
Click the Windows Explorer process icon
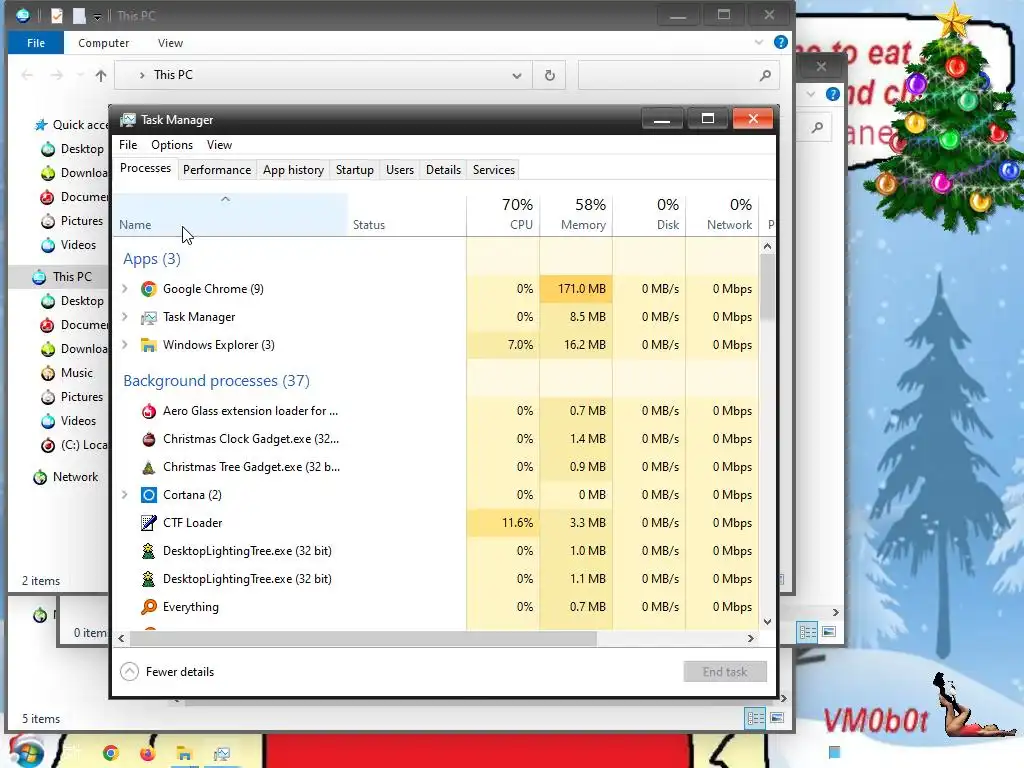tap(149, 345)
